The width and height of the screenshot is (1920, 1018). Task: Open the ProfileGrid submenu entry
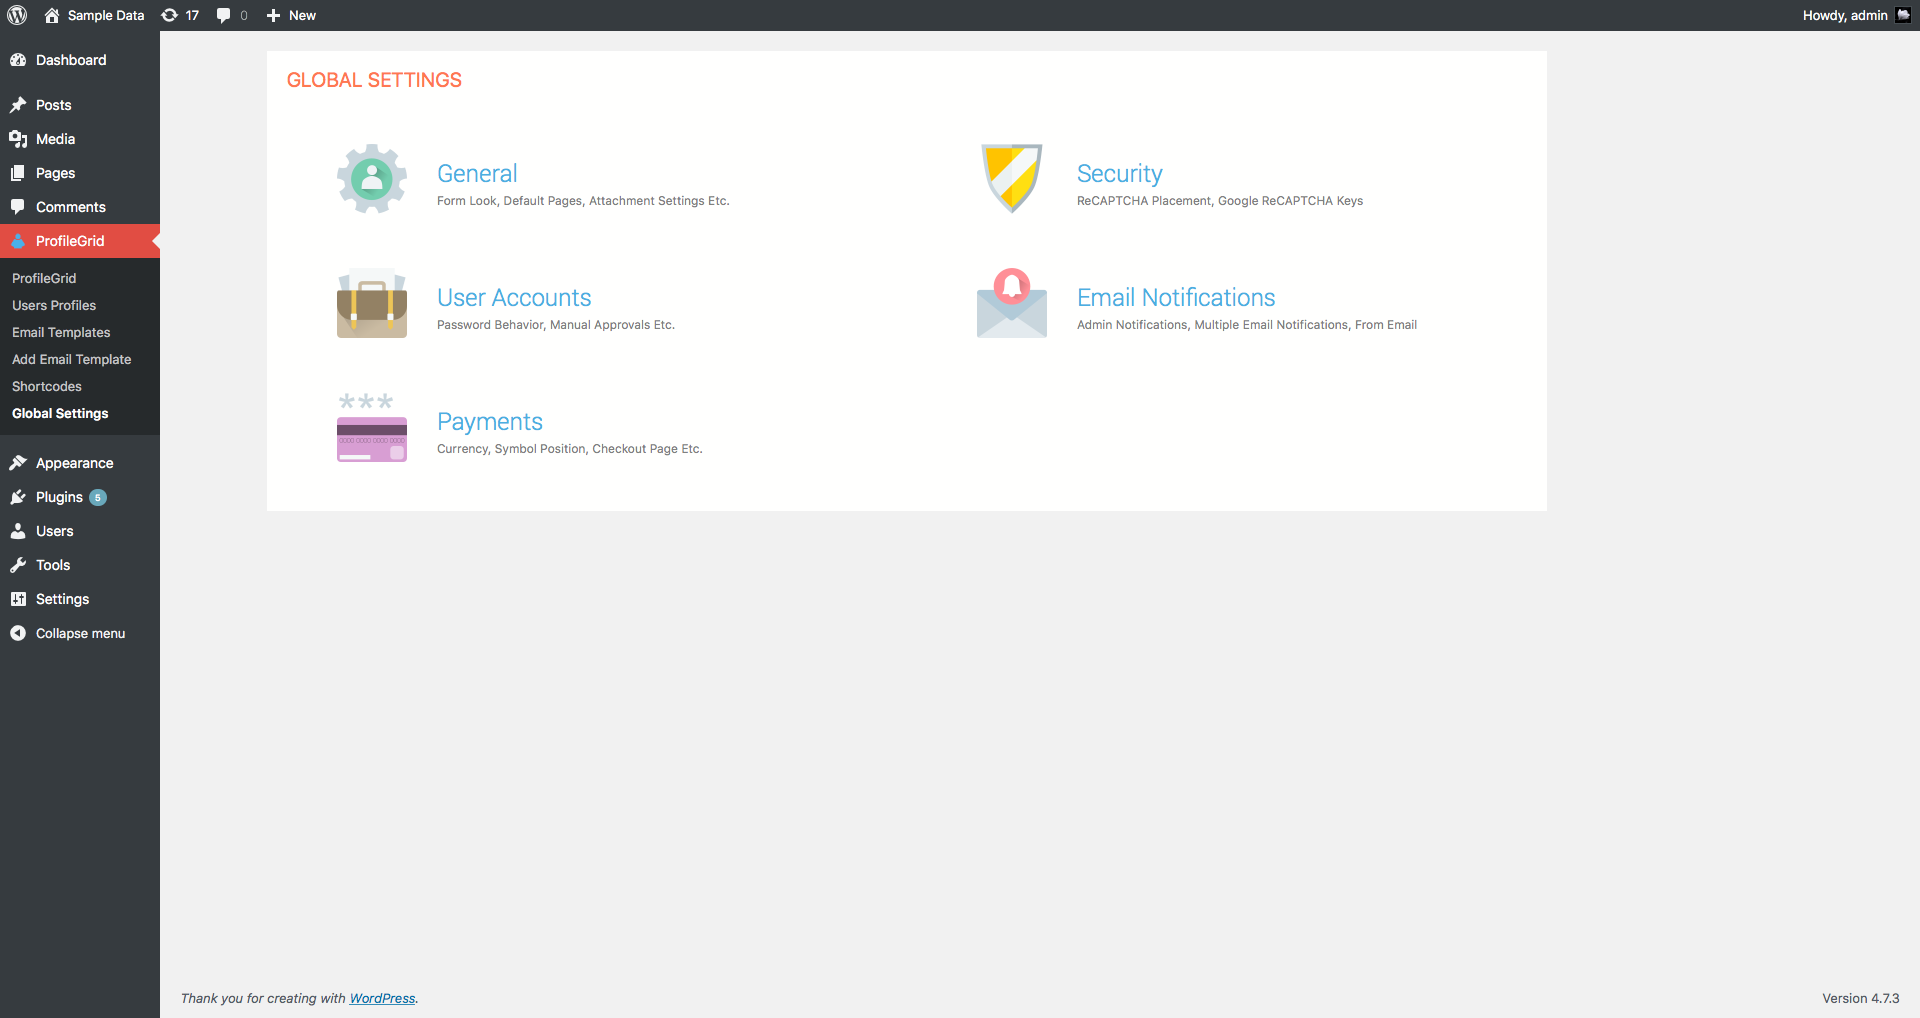pos(44,278)
